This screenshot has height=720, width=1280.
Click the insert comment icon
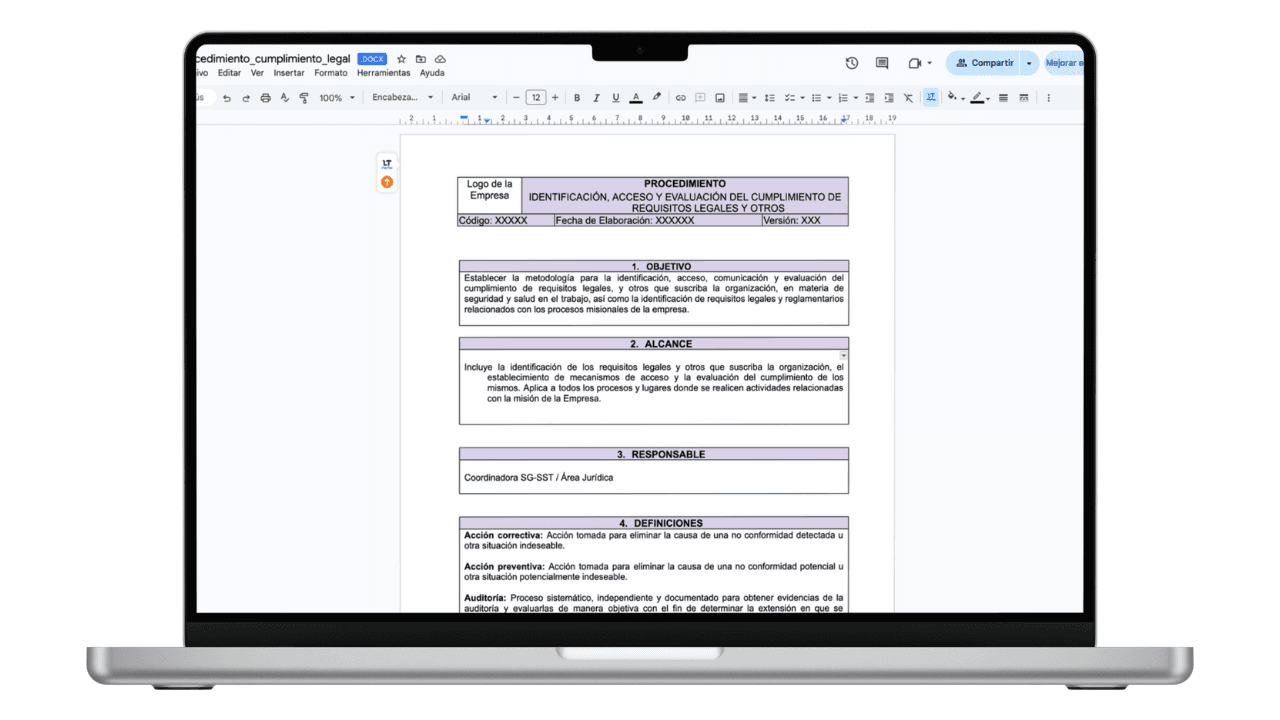pyautogui.click(x=700, y=97)
